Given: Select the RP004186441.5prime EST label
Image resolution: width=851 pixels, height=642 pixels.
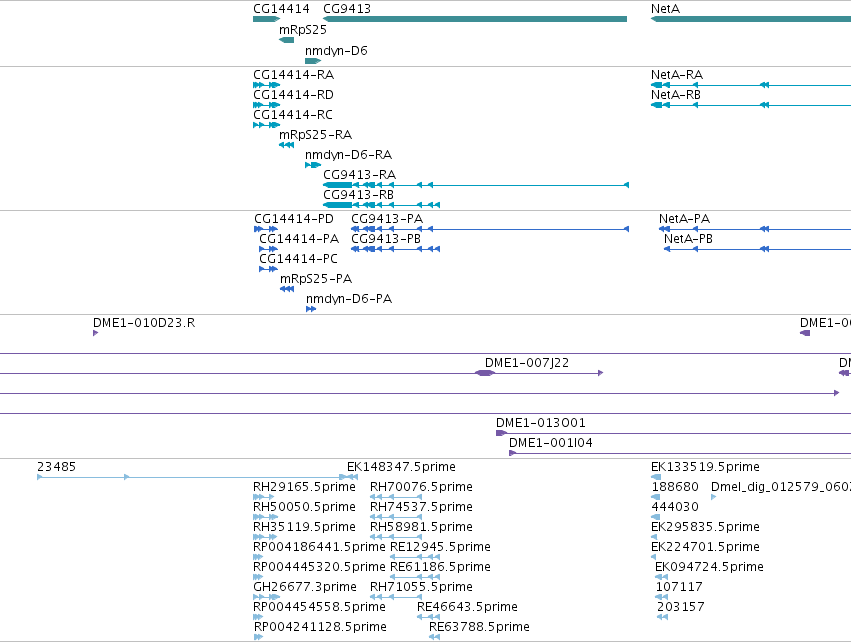Looking at the screenshot, I should (x=319, y=546).
